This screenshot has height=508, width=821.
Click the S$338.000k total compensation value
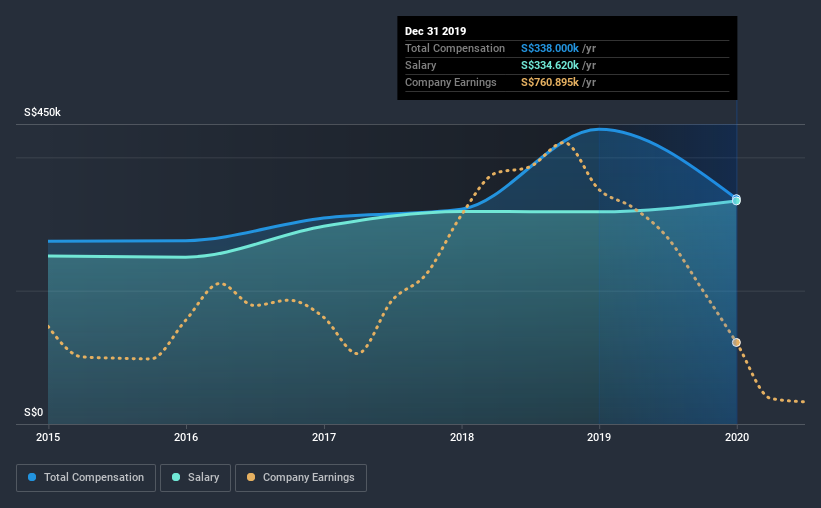point(550,48)
